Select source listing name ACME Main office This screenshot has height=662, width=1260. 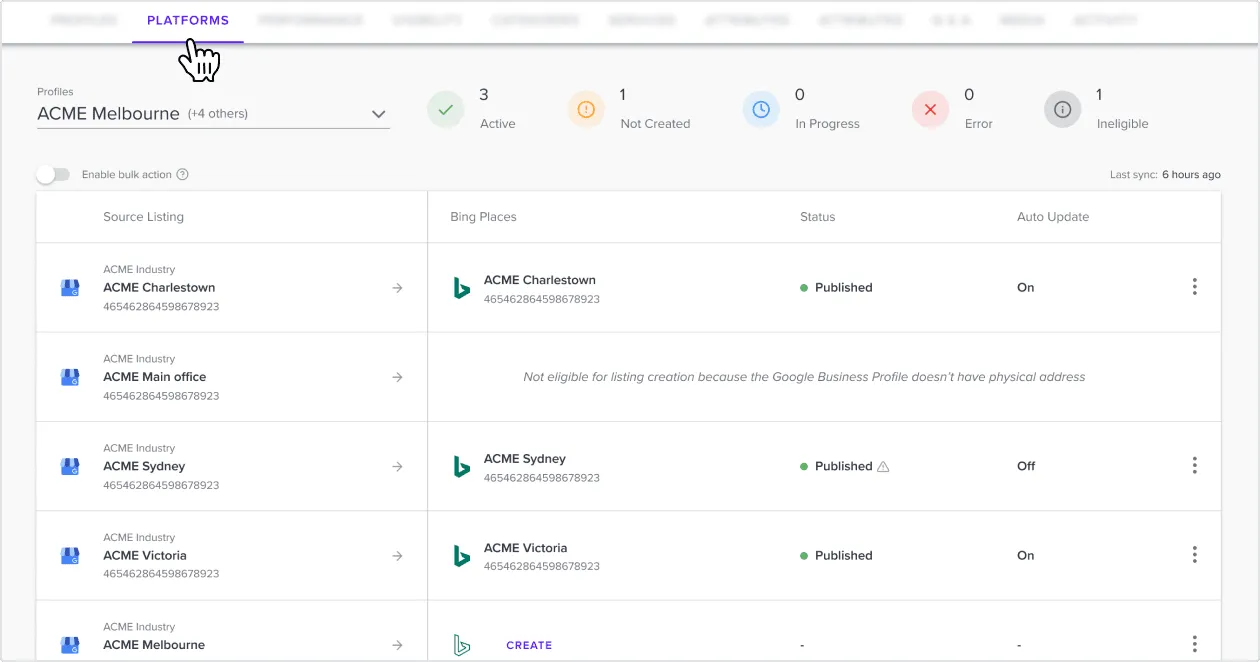tap(154, 377)
